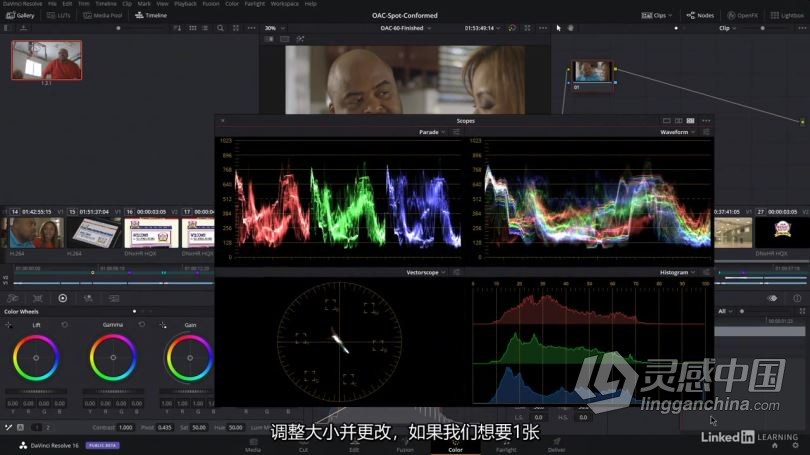Open the Parade scope type dropdown
The image size is (810, 455).
(432, 132)
